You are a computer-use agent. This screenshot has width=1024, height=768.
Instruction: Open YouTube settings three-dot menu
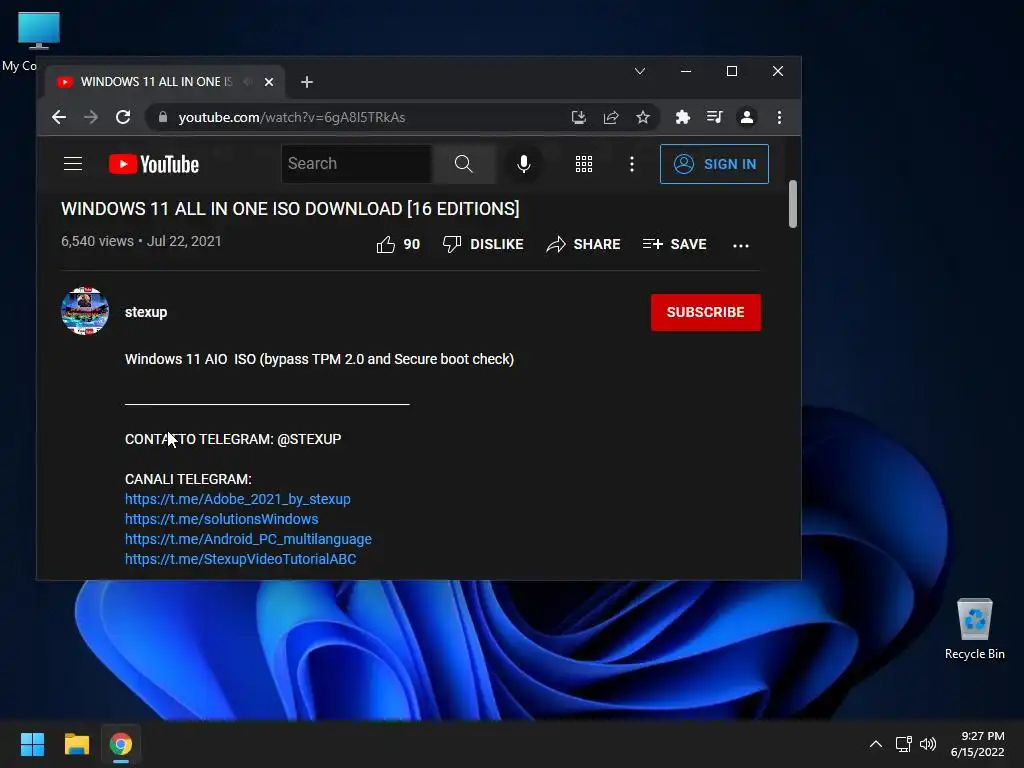(x=632, y=164)
